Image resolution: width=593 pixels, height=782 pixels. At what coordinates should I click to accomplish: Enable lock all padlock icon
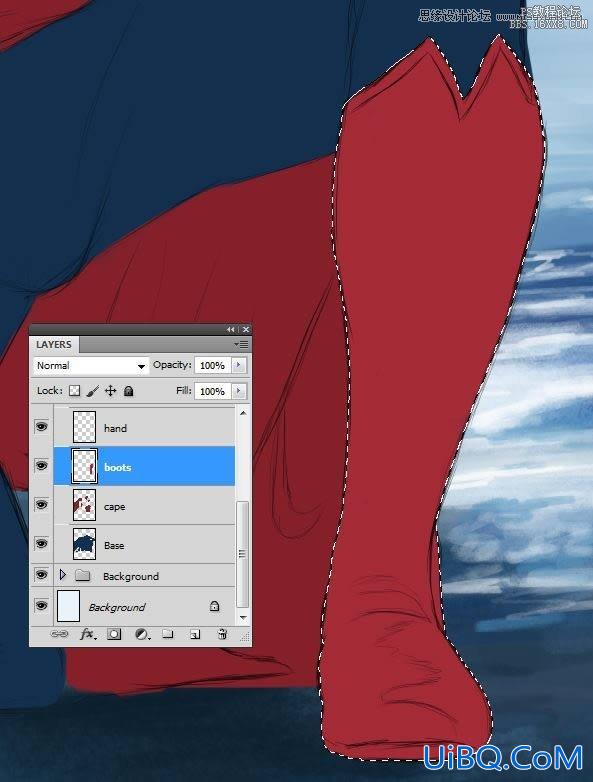coord(129,391)
